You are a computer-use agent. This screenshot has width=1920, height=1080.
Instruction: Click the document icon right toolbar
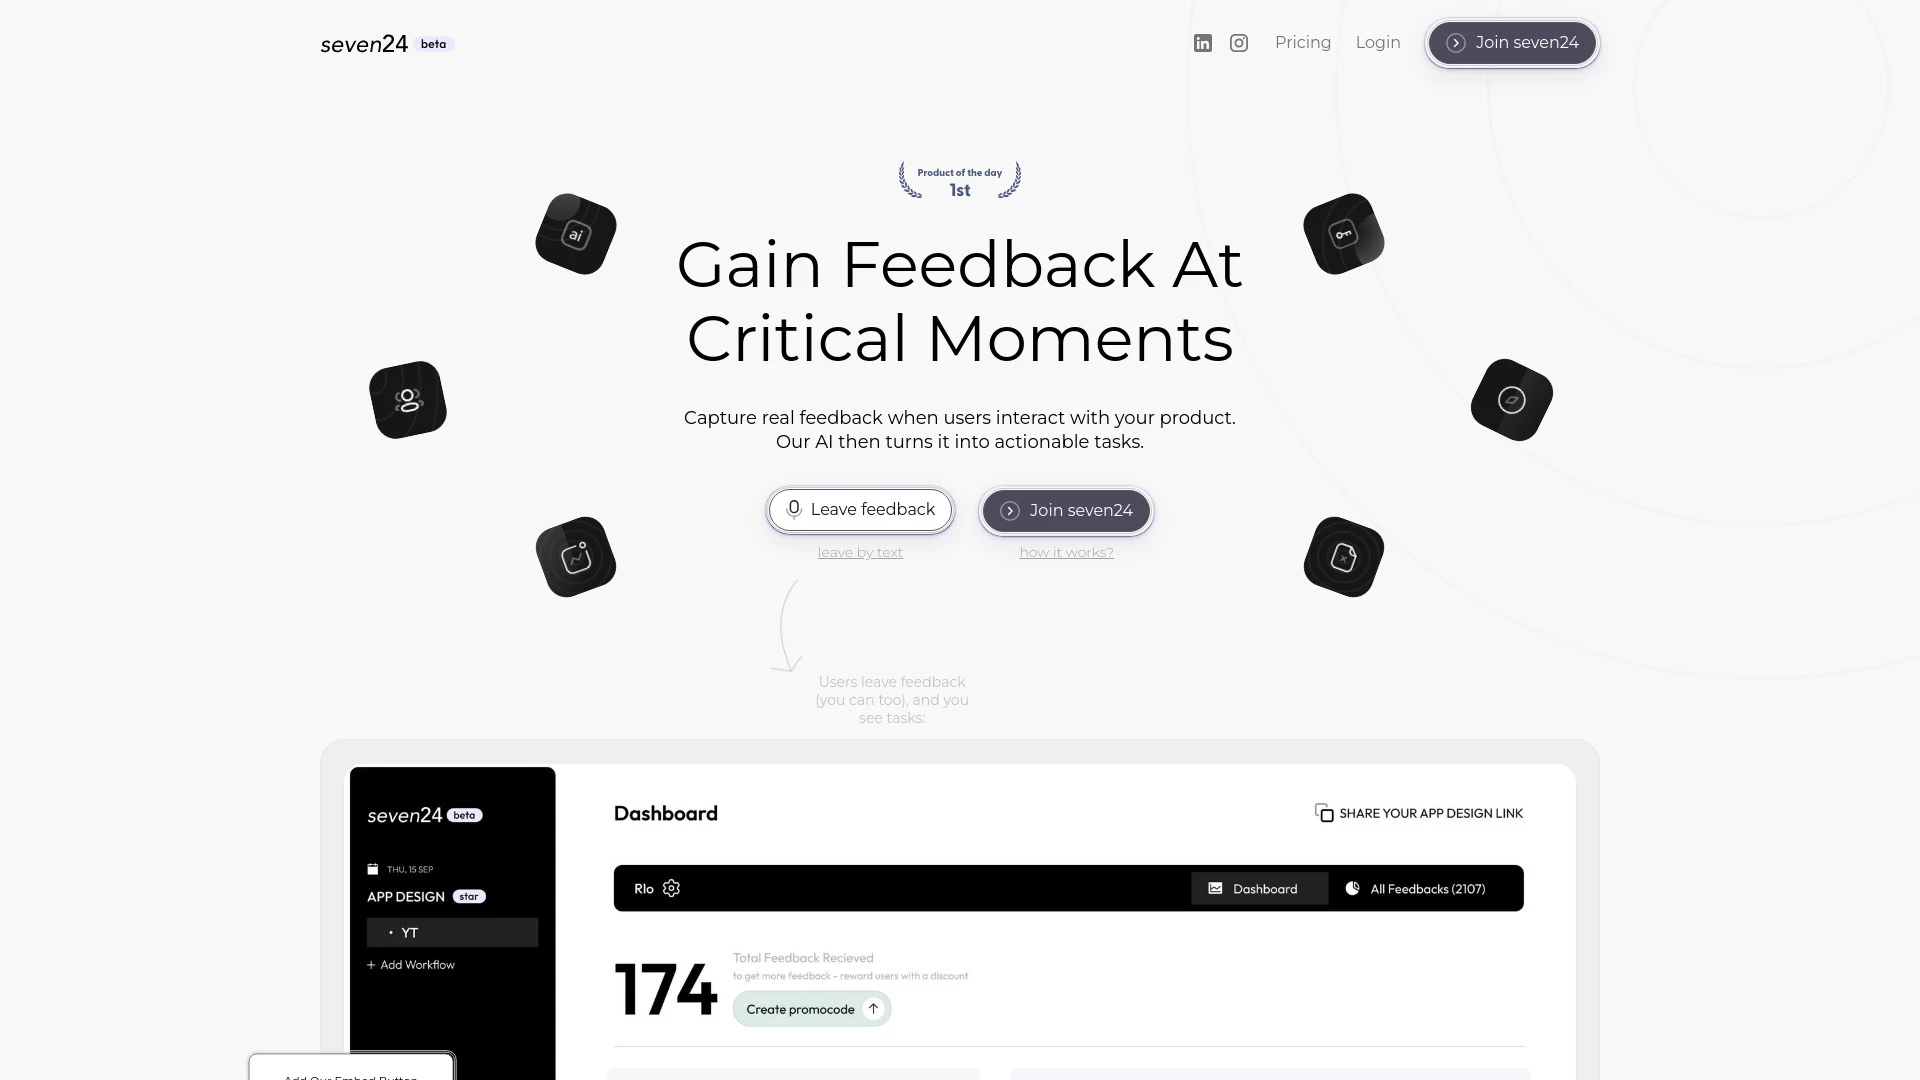pyautogui.click(x=1344, y=555)
